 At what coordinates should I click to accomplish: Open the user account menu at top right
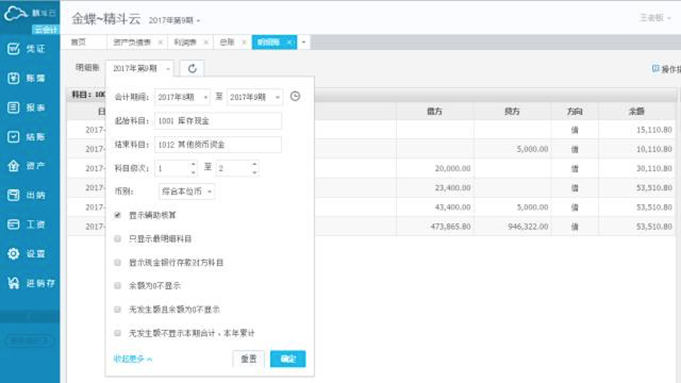point(655,18)
